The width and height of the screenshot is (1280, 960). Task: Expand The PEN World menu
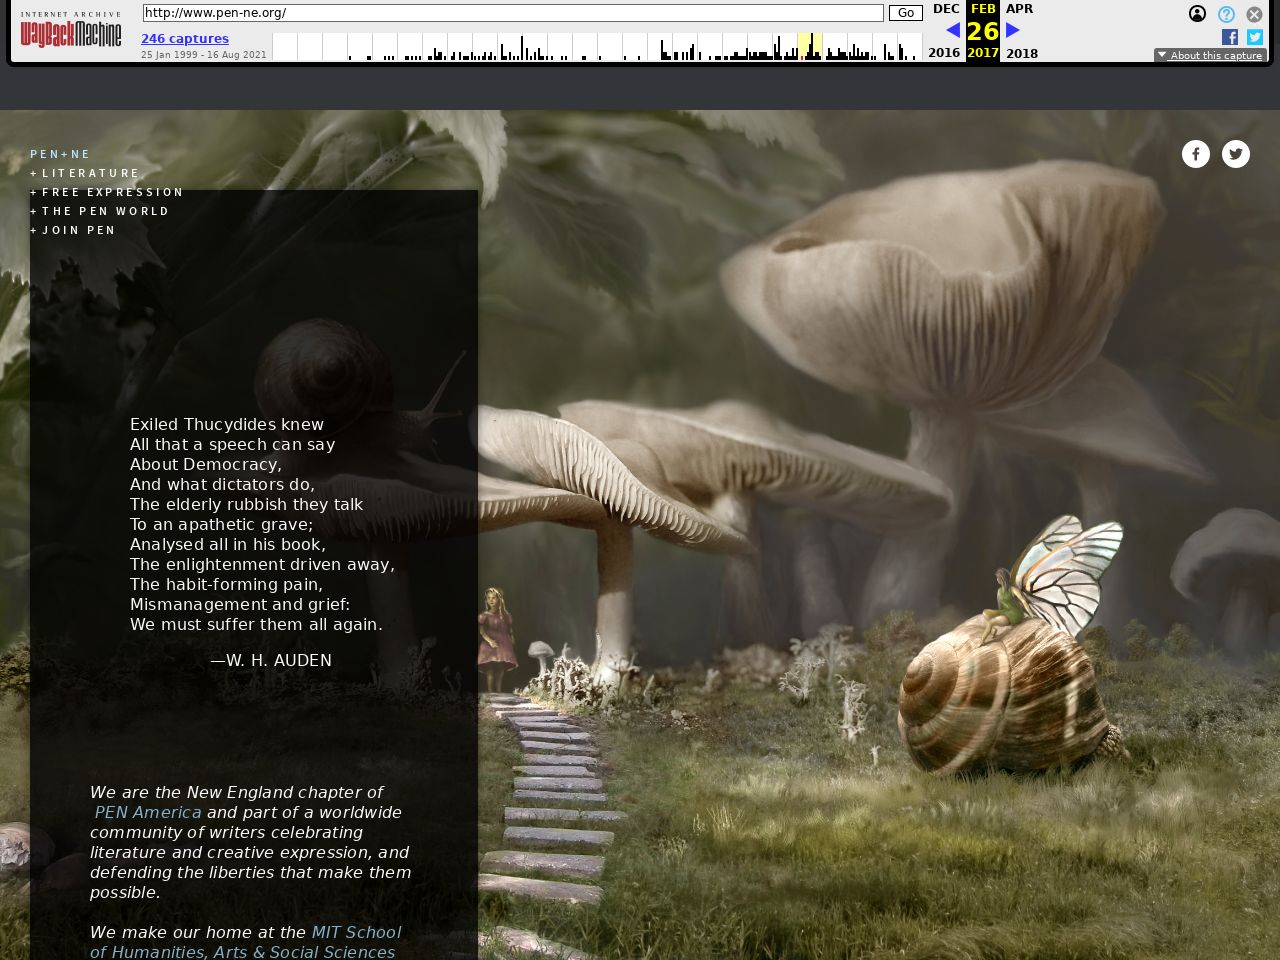click(105, 211)
